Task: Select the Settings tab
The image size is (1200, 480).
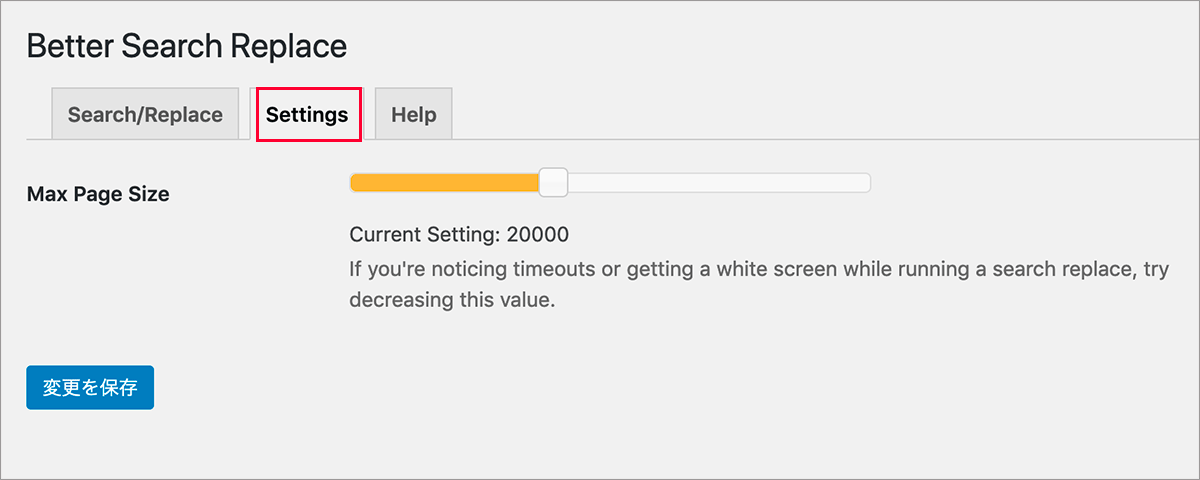Action: click(x=307, y=114)
